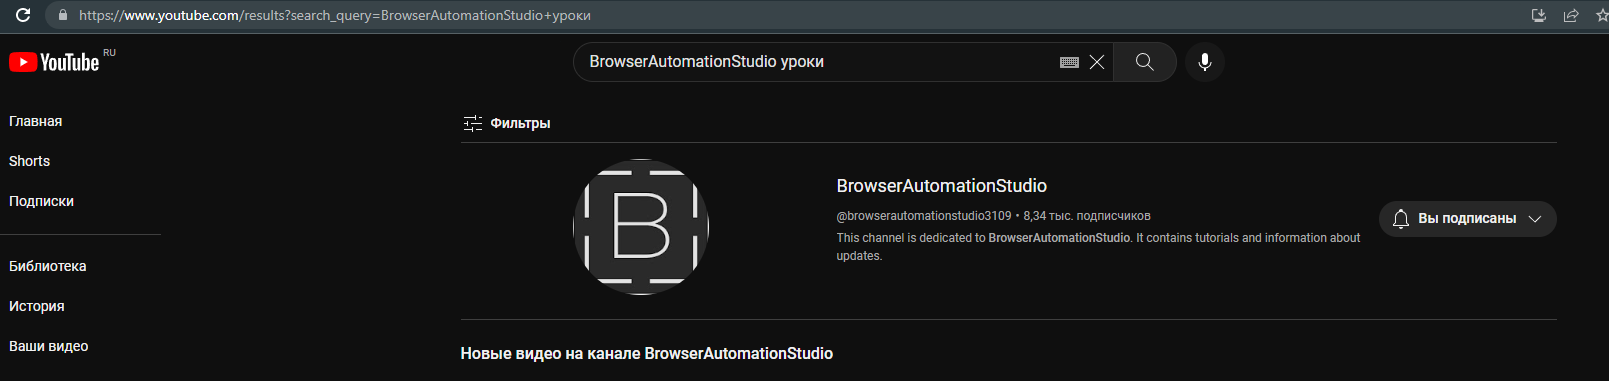Clear the search query with X icon
The height and width of the screenshot is (381, 1609).
coord(1097,62)
